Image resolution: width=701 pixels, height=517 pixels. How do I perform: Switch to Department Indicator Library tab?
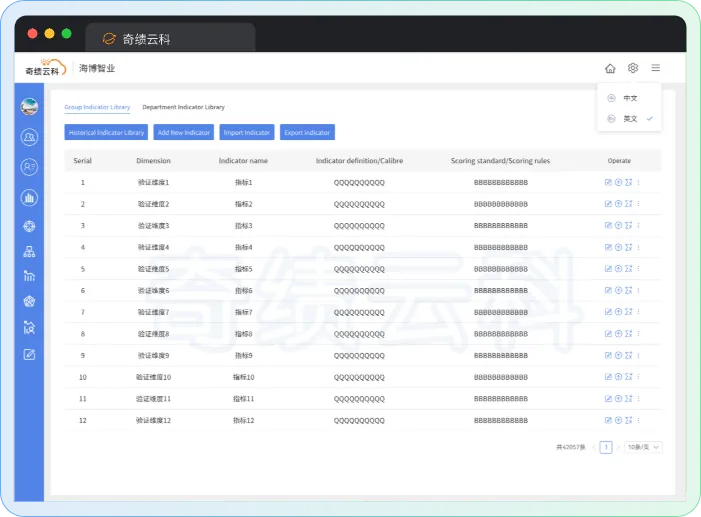pos(183,107)
